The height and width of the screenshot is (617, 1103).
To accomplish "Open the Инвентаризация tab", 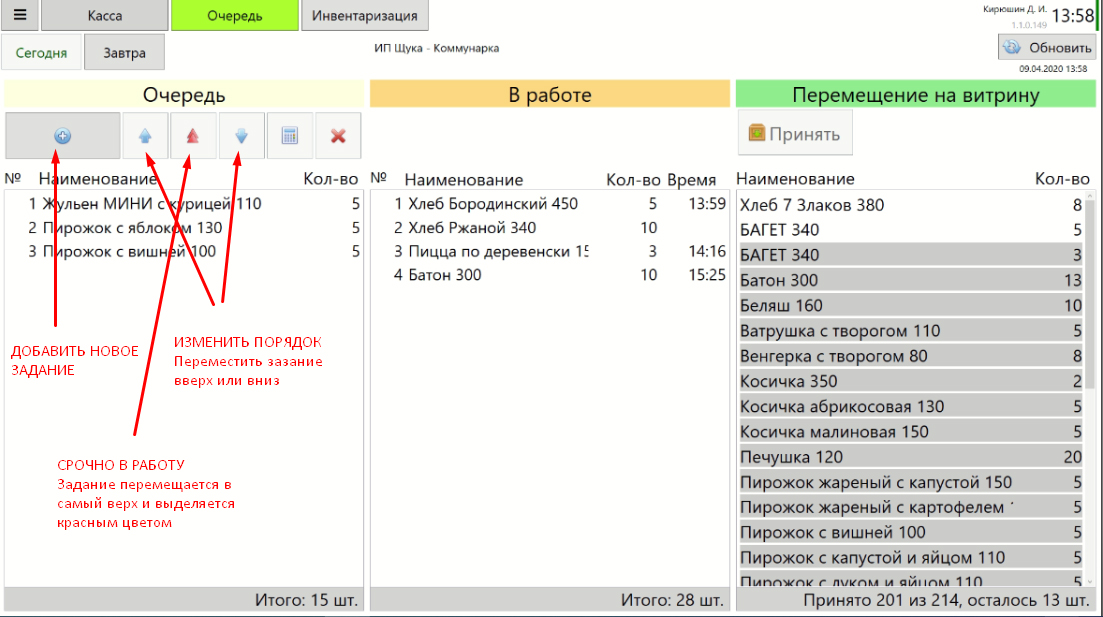I will tap(365, 16).
